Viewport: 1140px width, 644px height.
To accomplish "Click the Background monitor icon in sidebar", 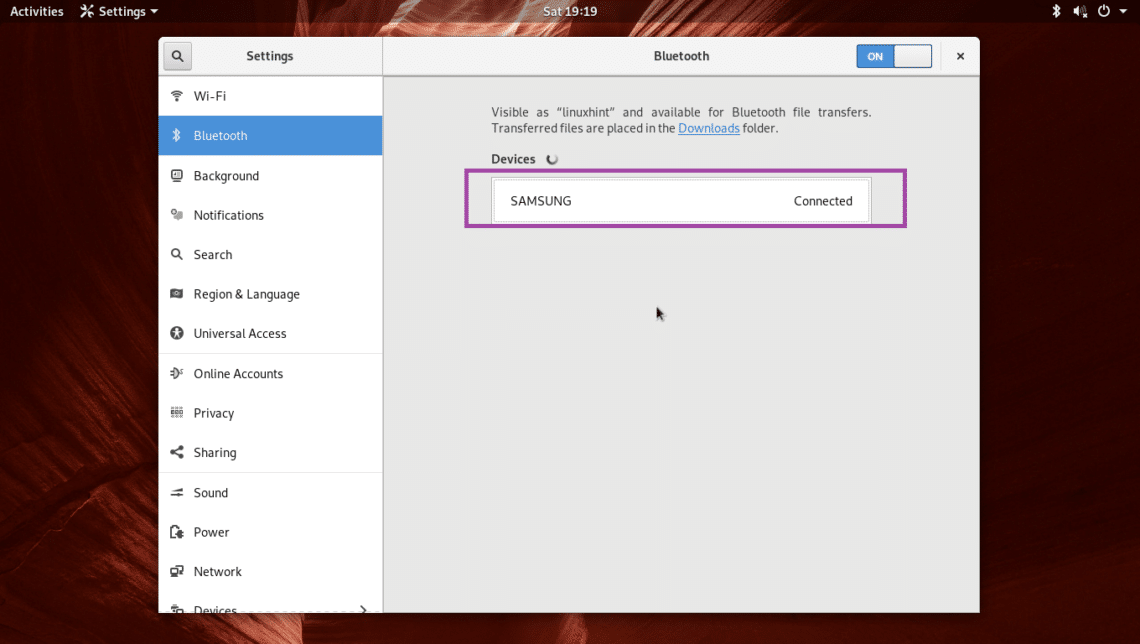I will point(177,176).
